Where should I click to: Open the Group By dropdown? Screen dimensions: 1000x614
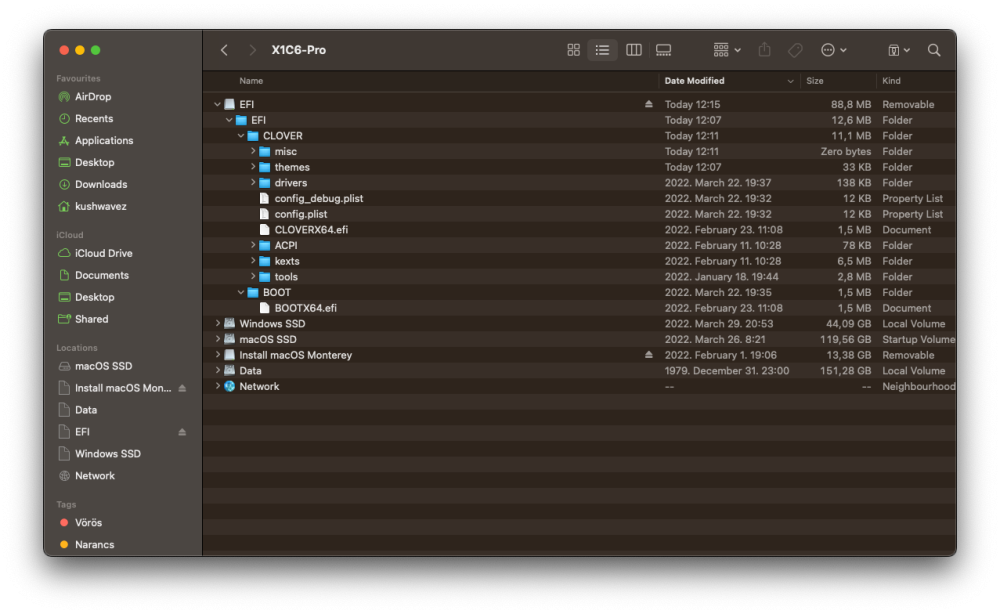[726, 50]
